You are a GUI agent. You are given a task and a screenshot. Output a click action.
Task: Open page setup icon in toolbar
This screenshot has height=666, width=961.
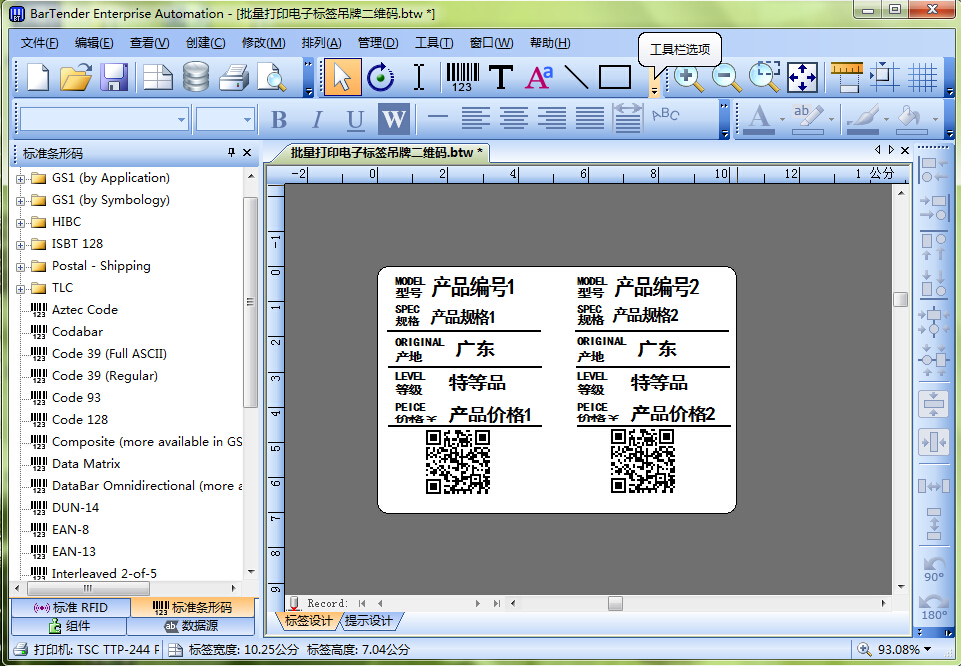click(x=158, y=78)
